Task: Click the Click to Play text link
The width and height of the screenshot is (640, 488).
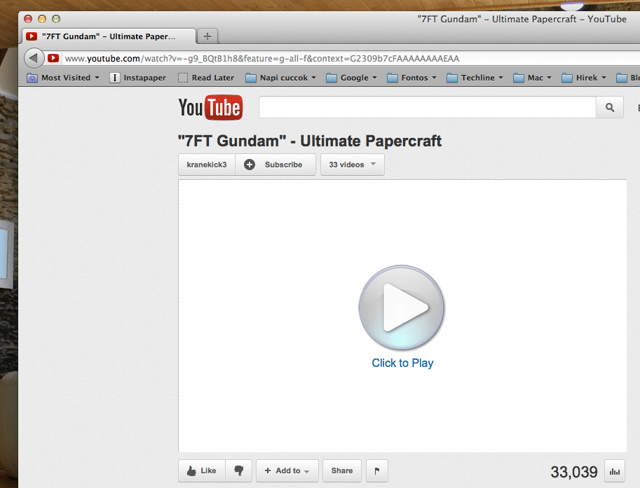Action: [402, 363]
